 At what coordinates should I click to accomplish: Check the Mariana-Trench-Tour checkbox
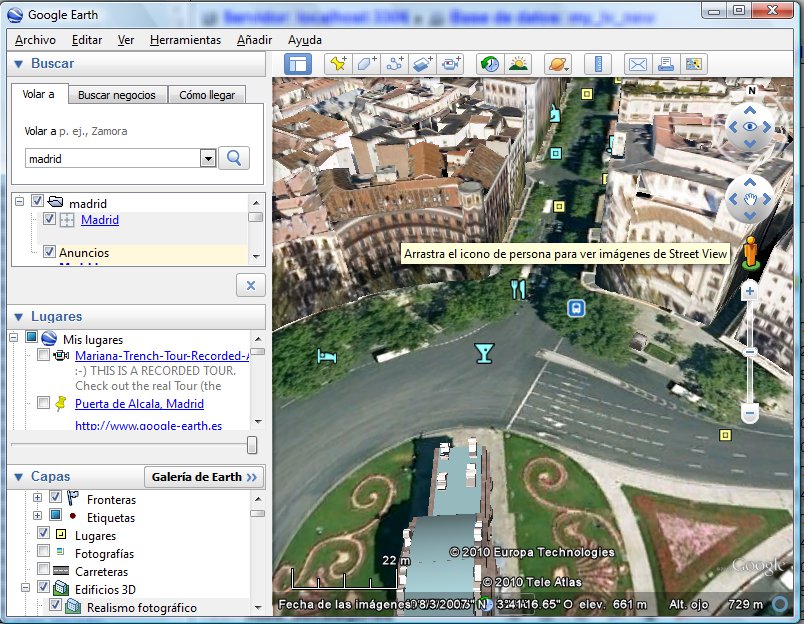click(x=44, y=355)
